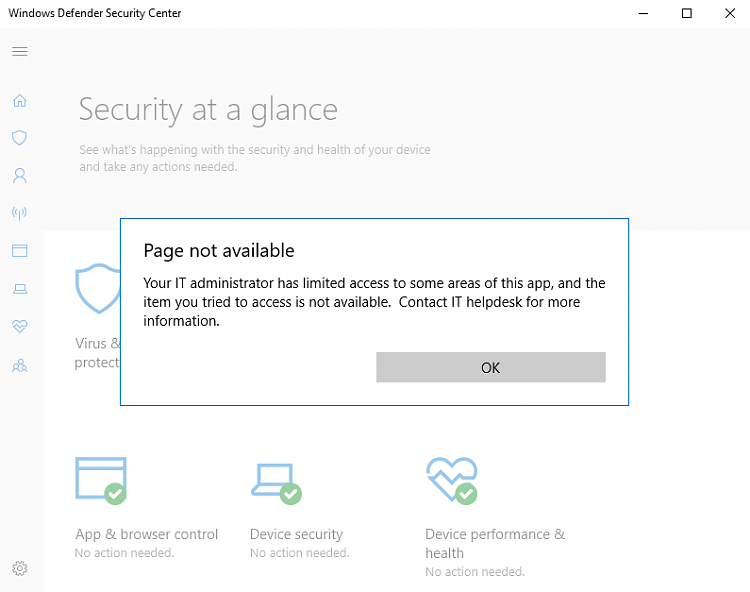Viewport: 750px width, 592px height.
Task: Select the large Device security laptop tile icon
Action: tap(276, 483)
